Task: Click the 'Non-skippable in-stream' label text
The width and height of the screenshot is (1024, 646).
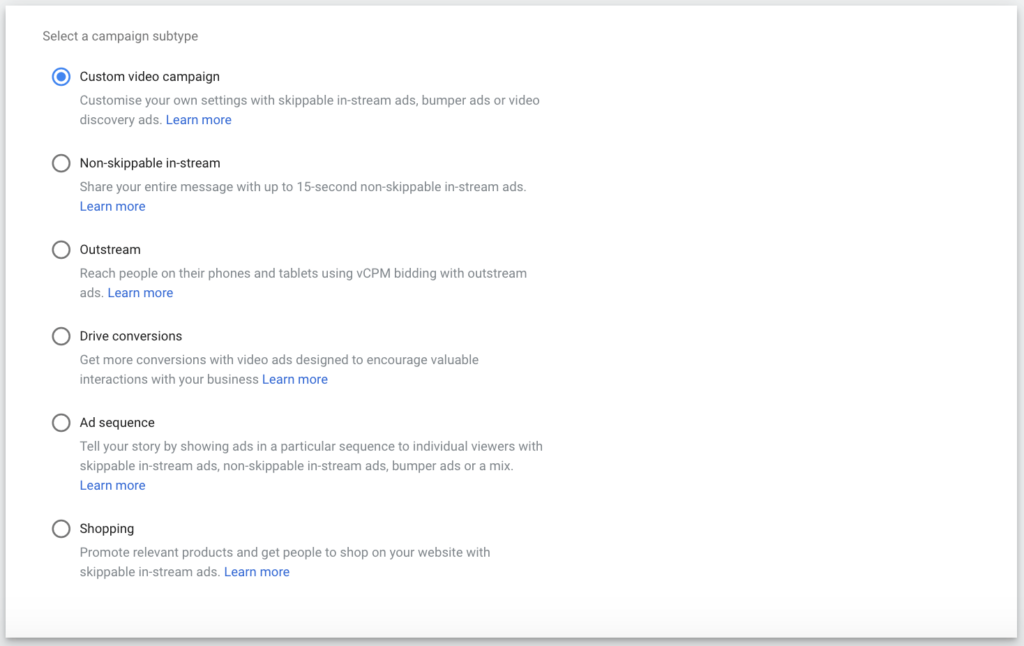Action: pyautogui.click(x=150, y=163)
